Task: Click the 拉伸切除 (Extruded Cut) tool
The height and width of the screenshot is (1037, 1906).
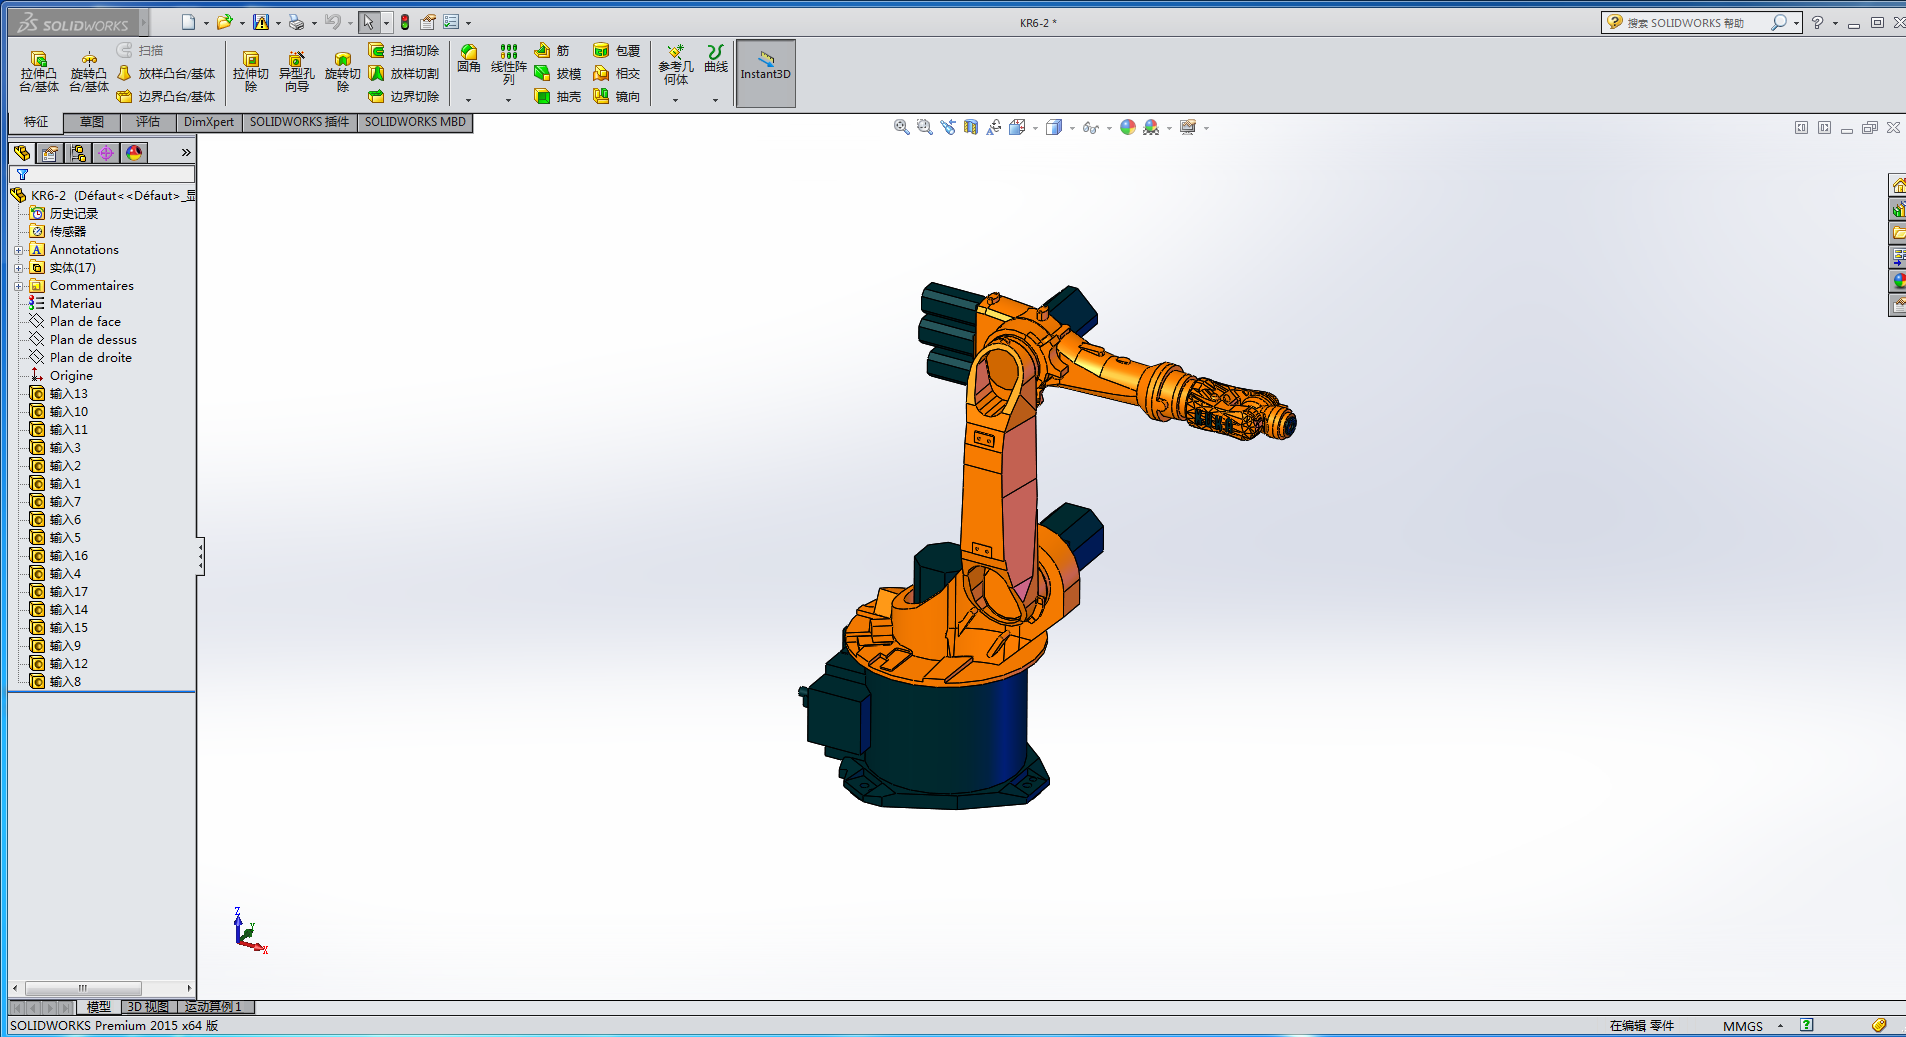Action: tap(251, 73)
